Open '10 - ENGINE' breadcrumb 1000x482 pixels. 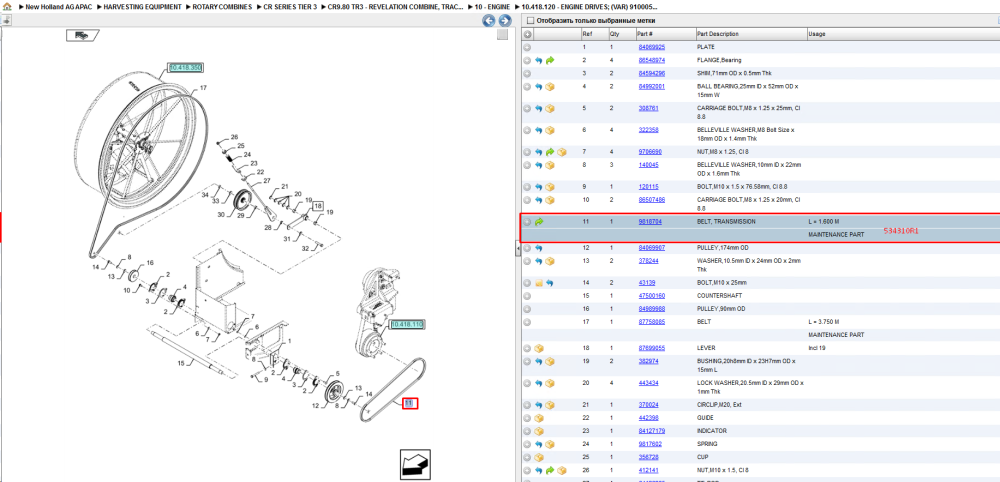pos(492,6)
